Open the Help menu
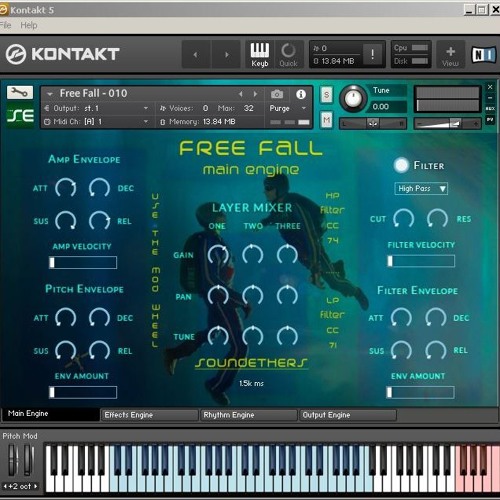This screenshot has width=500, height=500. pyautogui.click(x=29, y=25)
